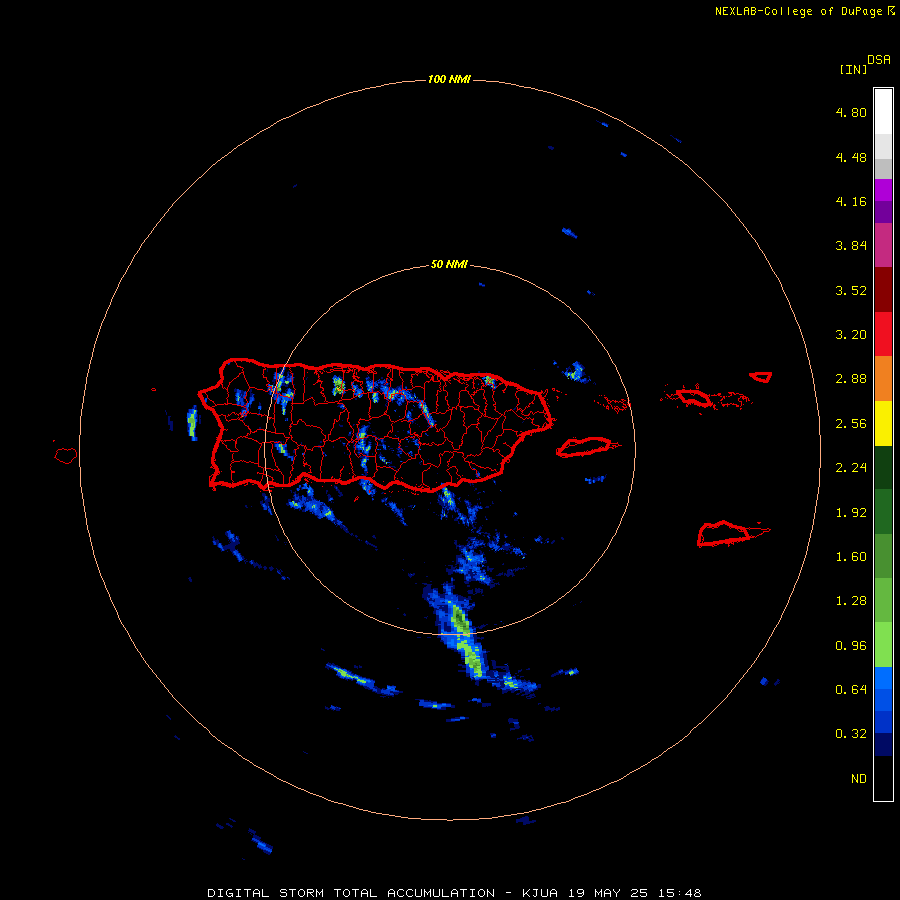900x900 pixels.
Task: Click the Vieques island outline east of Puerto Rico
Action: click(584, 447)
